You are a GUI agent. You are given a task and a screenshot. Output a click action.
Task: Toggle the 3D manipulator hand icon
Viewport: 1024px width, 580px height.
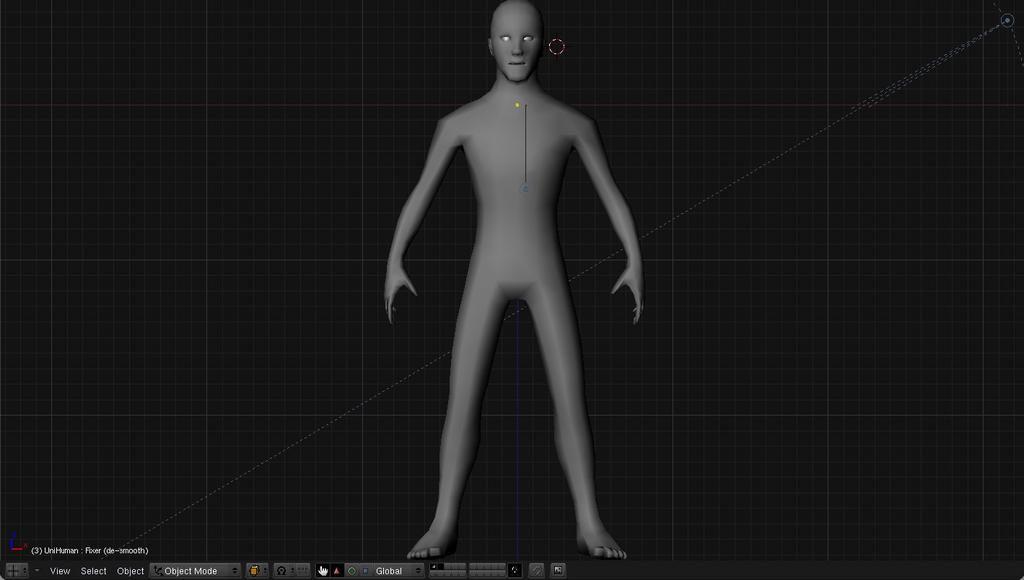point(323,571)
